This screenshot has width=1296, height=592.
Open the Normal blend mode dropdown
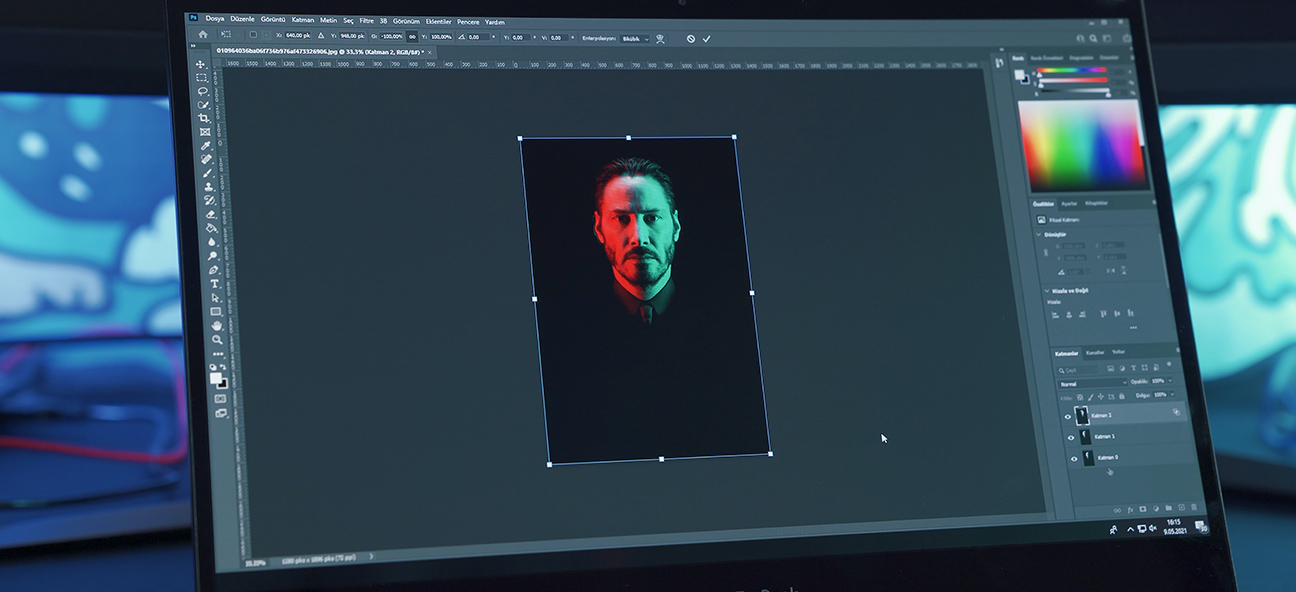[x=1092, y=383]
